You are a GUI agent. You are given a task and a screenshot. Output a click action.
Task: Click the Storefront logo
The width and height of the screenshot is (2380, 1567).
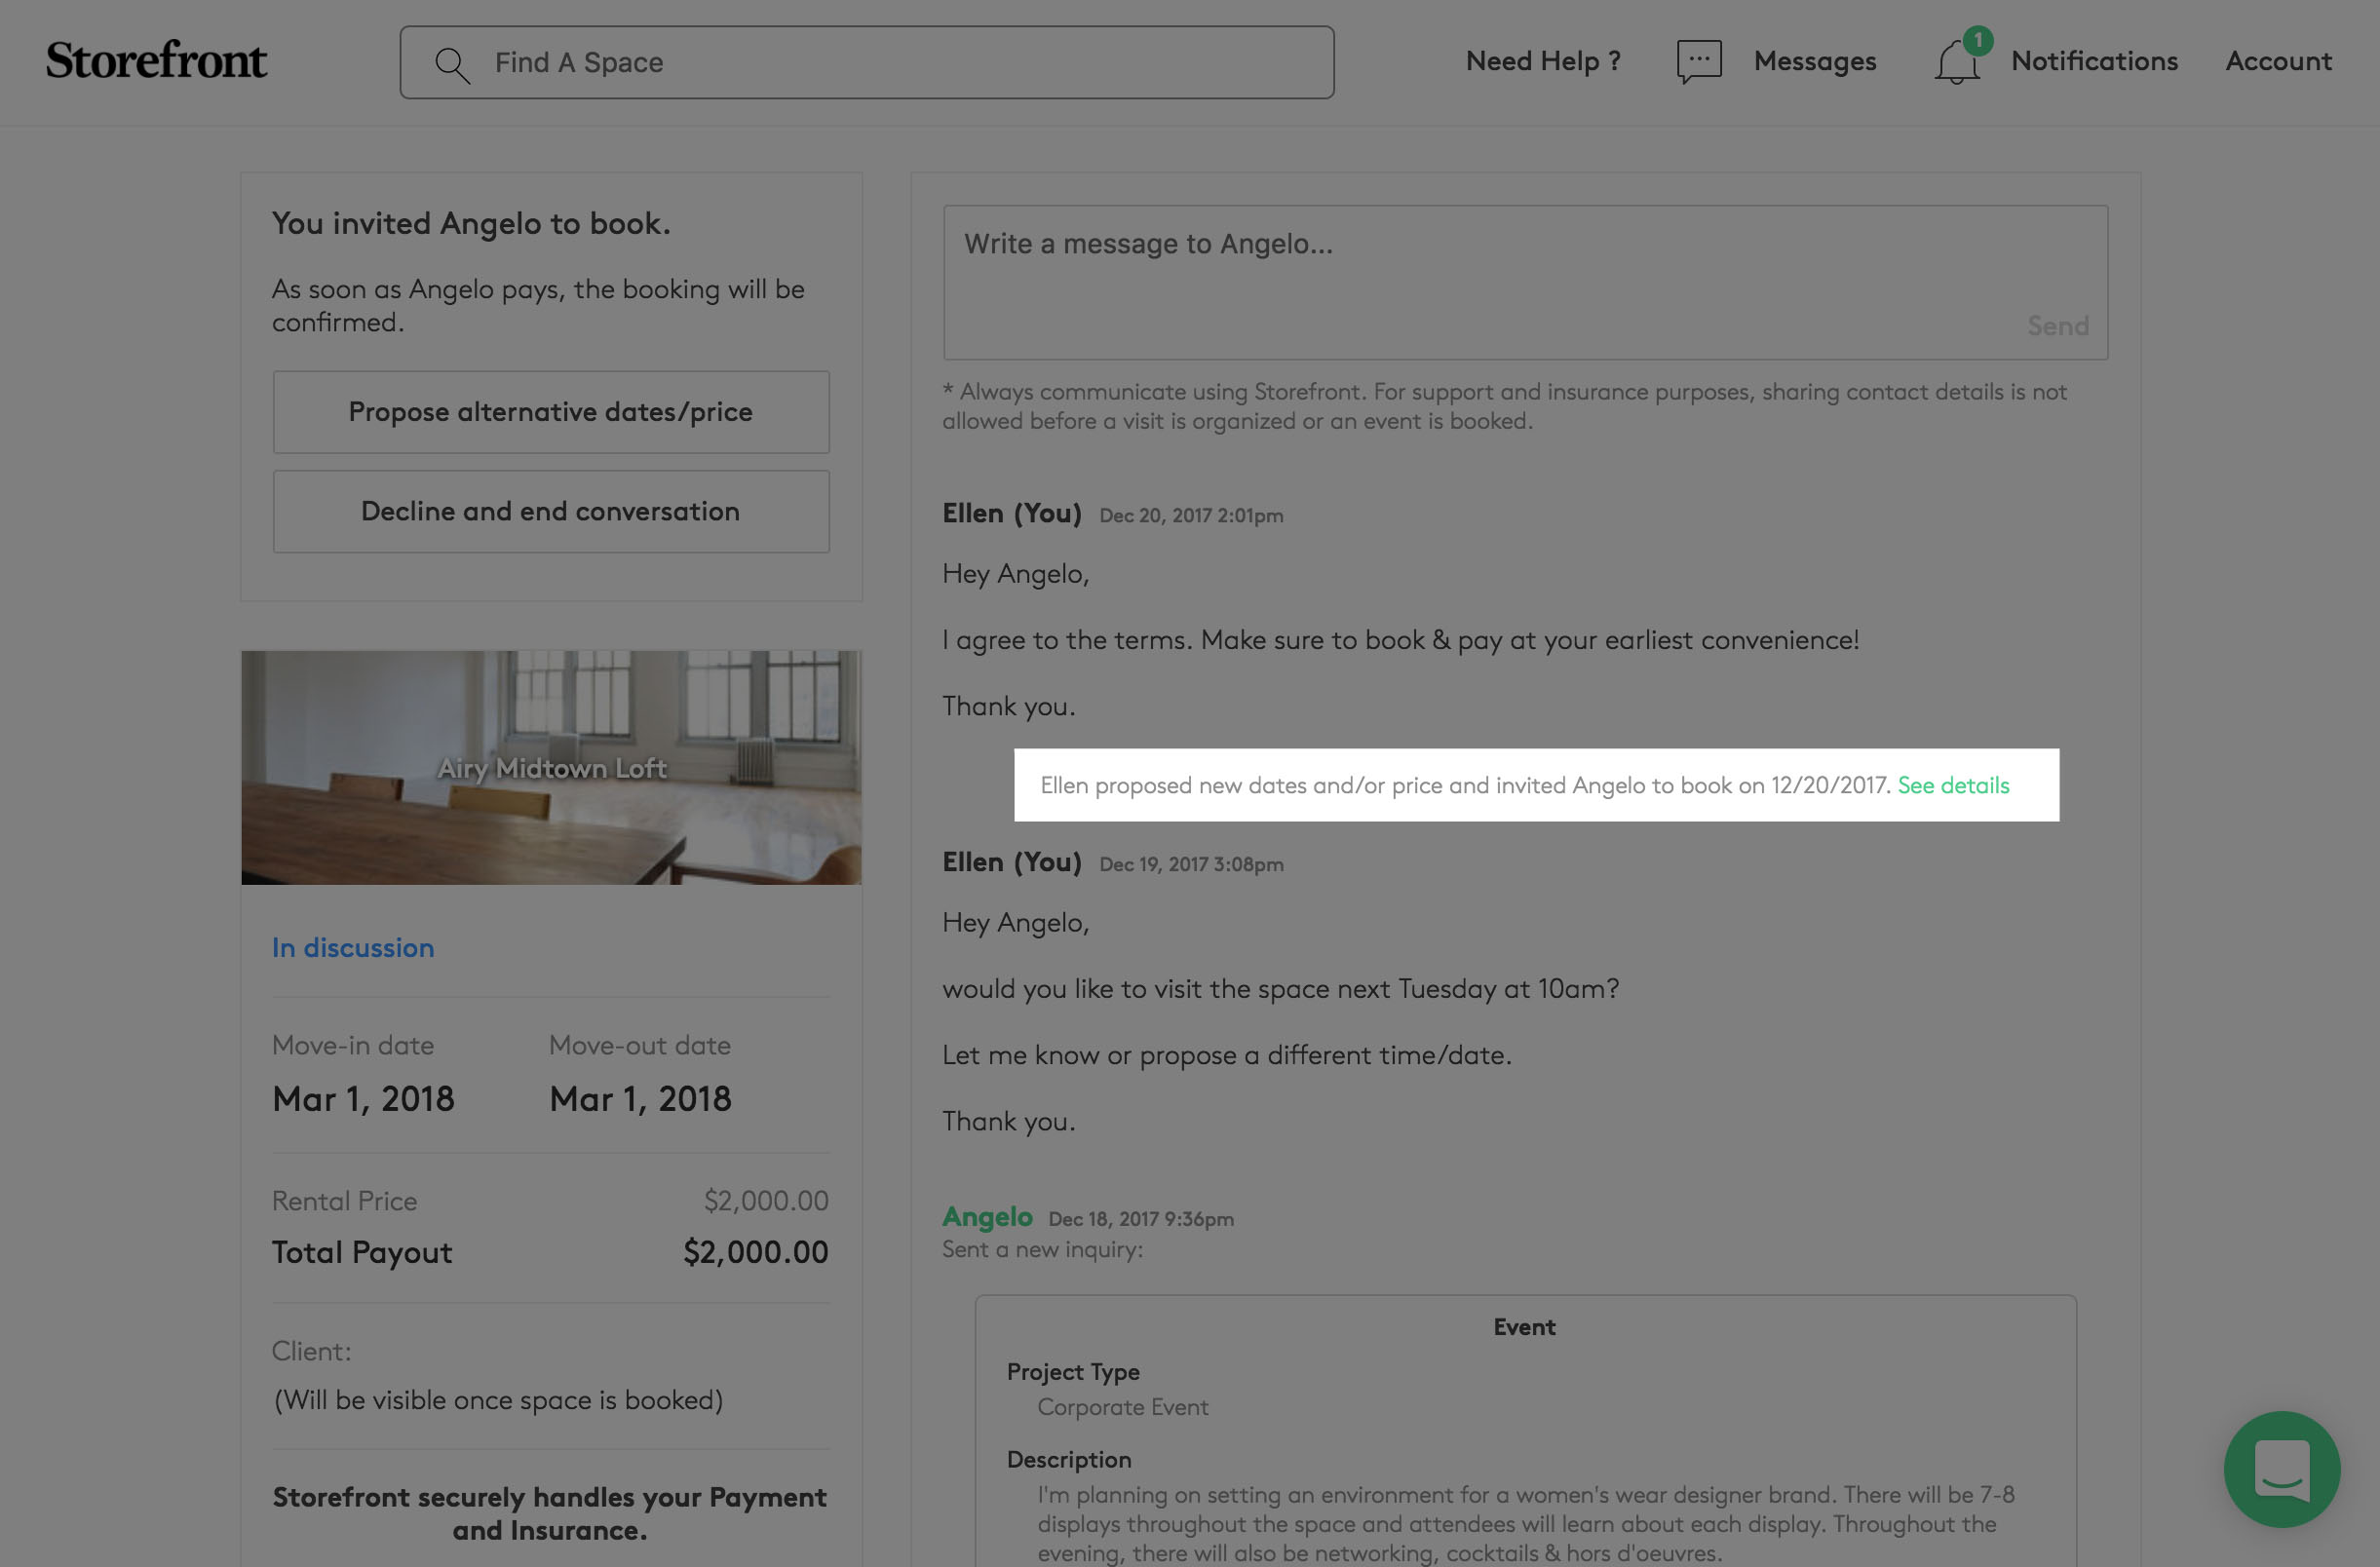point(156,60)
